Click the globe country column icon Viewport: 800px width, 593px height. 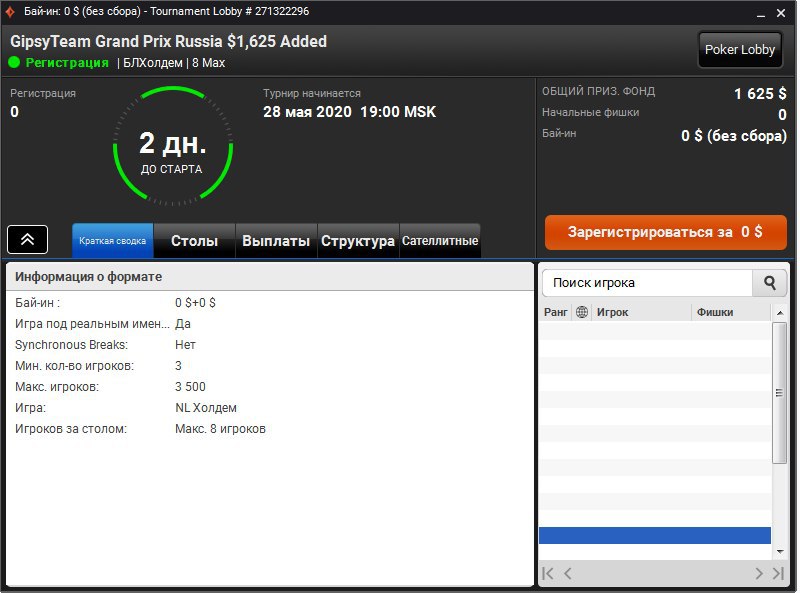[x=582, y=312]
